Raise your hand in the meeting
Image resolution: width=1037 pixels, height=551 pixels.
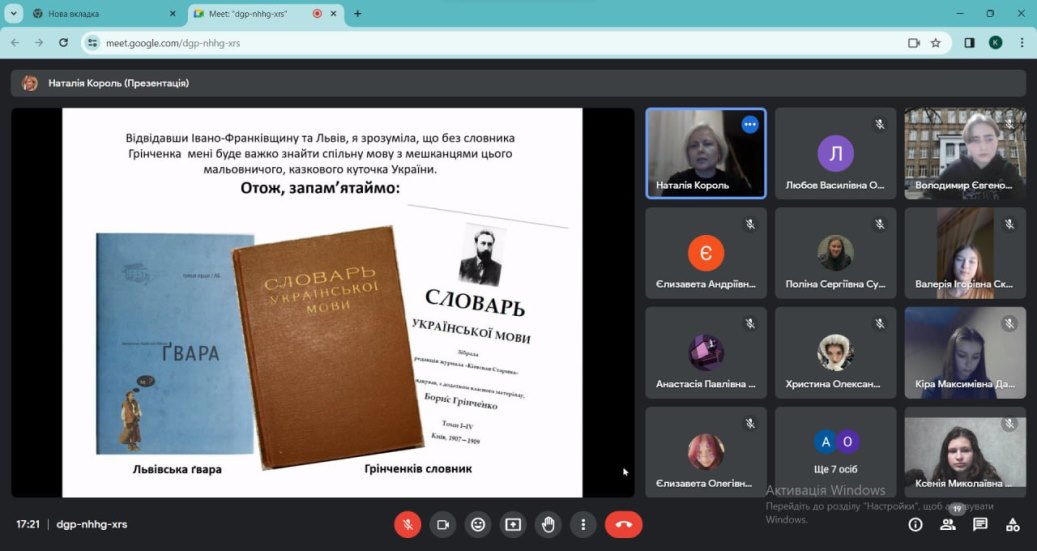[x=548, y=524]
